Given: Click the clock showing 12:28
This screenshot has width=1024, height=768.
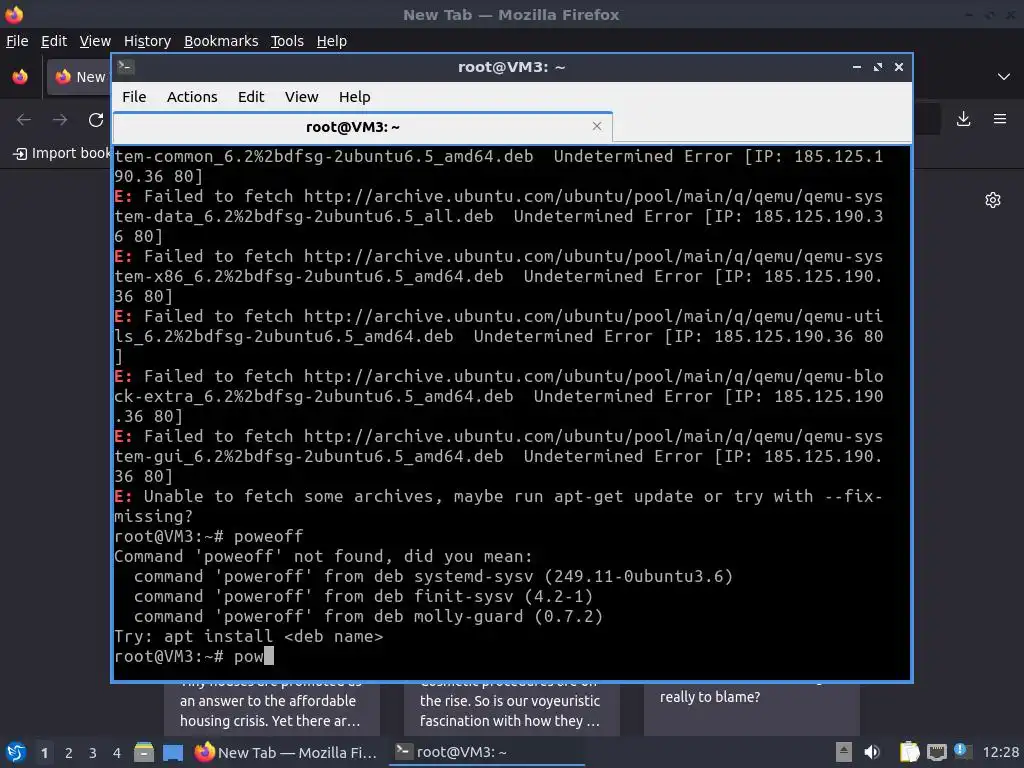Looking at the screenshot, I should [1000, 753].
